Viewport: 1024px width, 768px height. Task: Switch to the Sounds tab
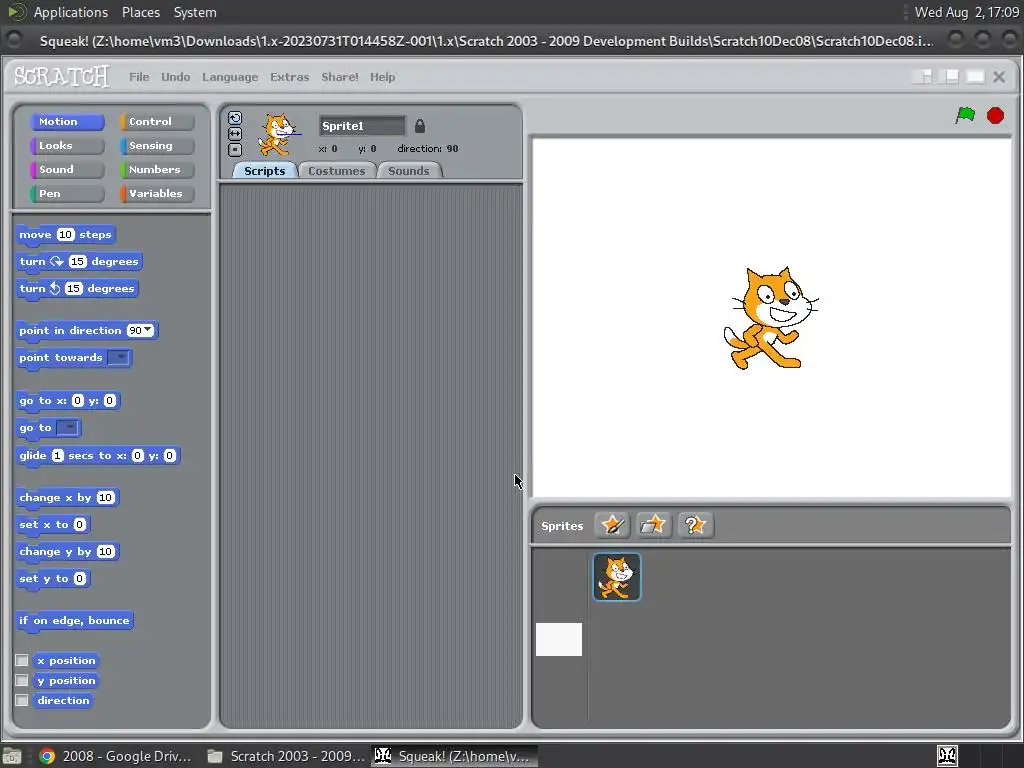pos(409,170)
